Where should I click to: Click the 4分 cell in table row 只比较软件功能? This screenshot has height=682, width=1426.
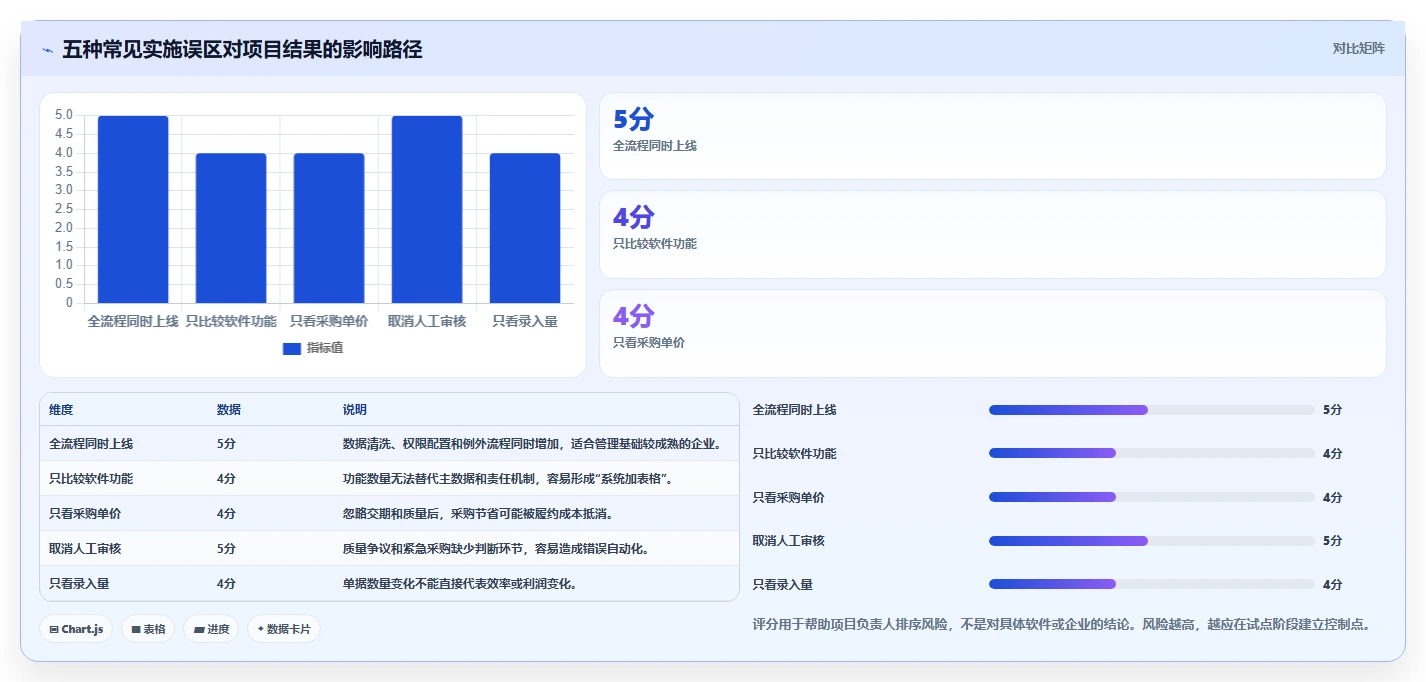point(226,479)
